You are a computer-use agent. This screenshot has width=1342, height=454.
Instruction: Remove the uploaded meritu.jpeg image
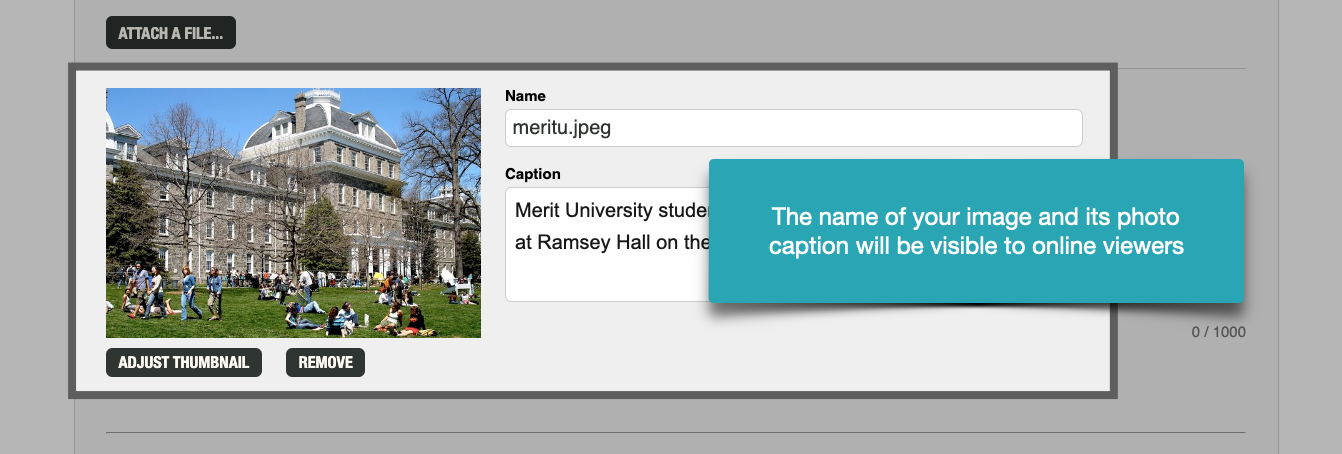[325, 362]
